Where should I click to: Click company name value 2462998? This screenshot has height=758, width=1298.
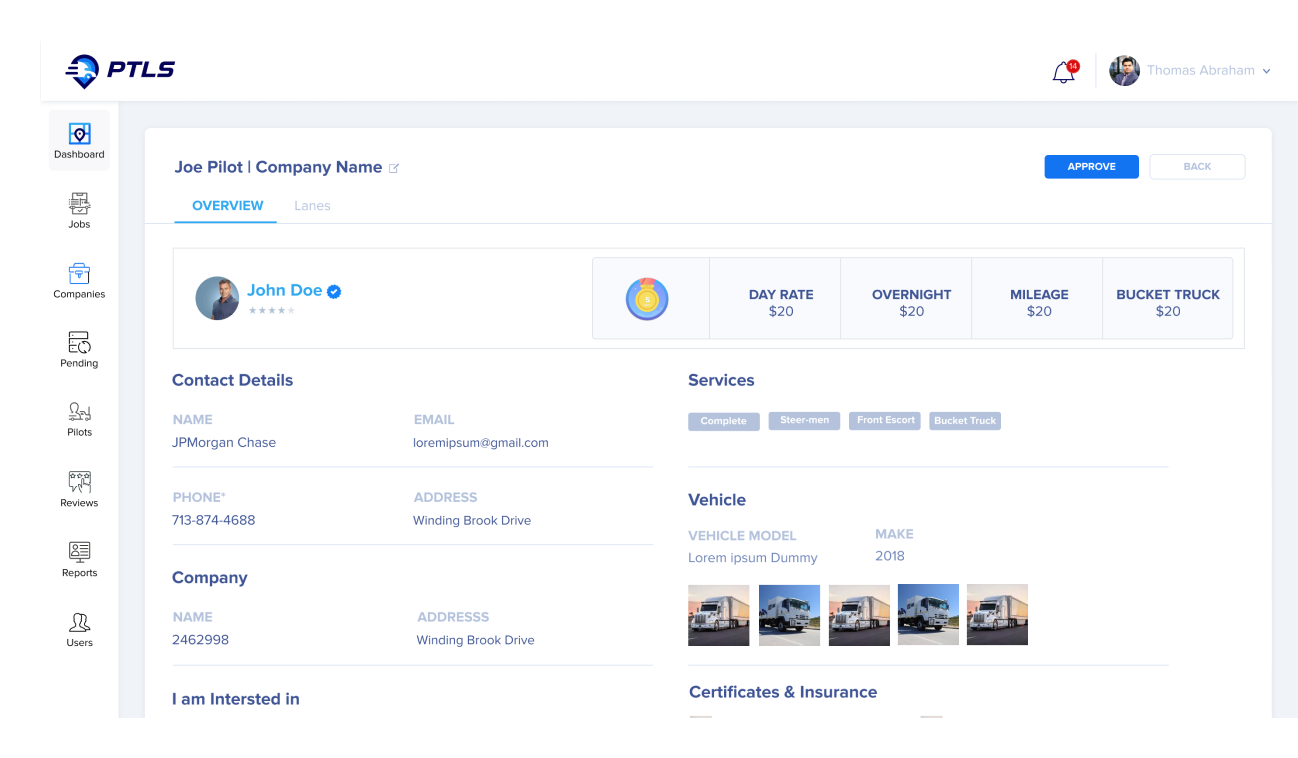(x=200, y=640)
